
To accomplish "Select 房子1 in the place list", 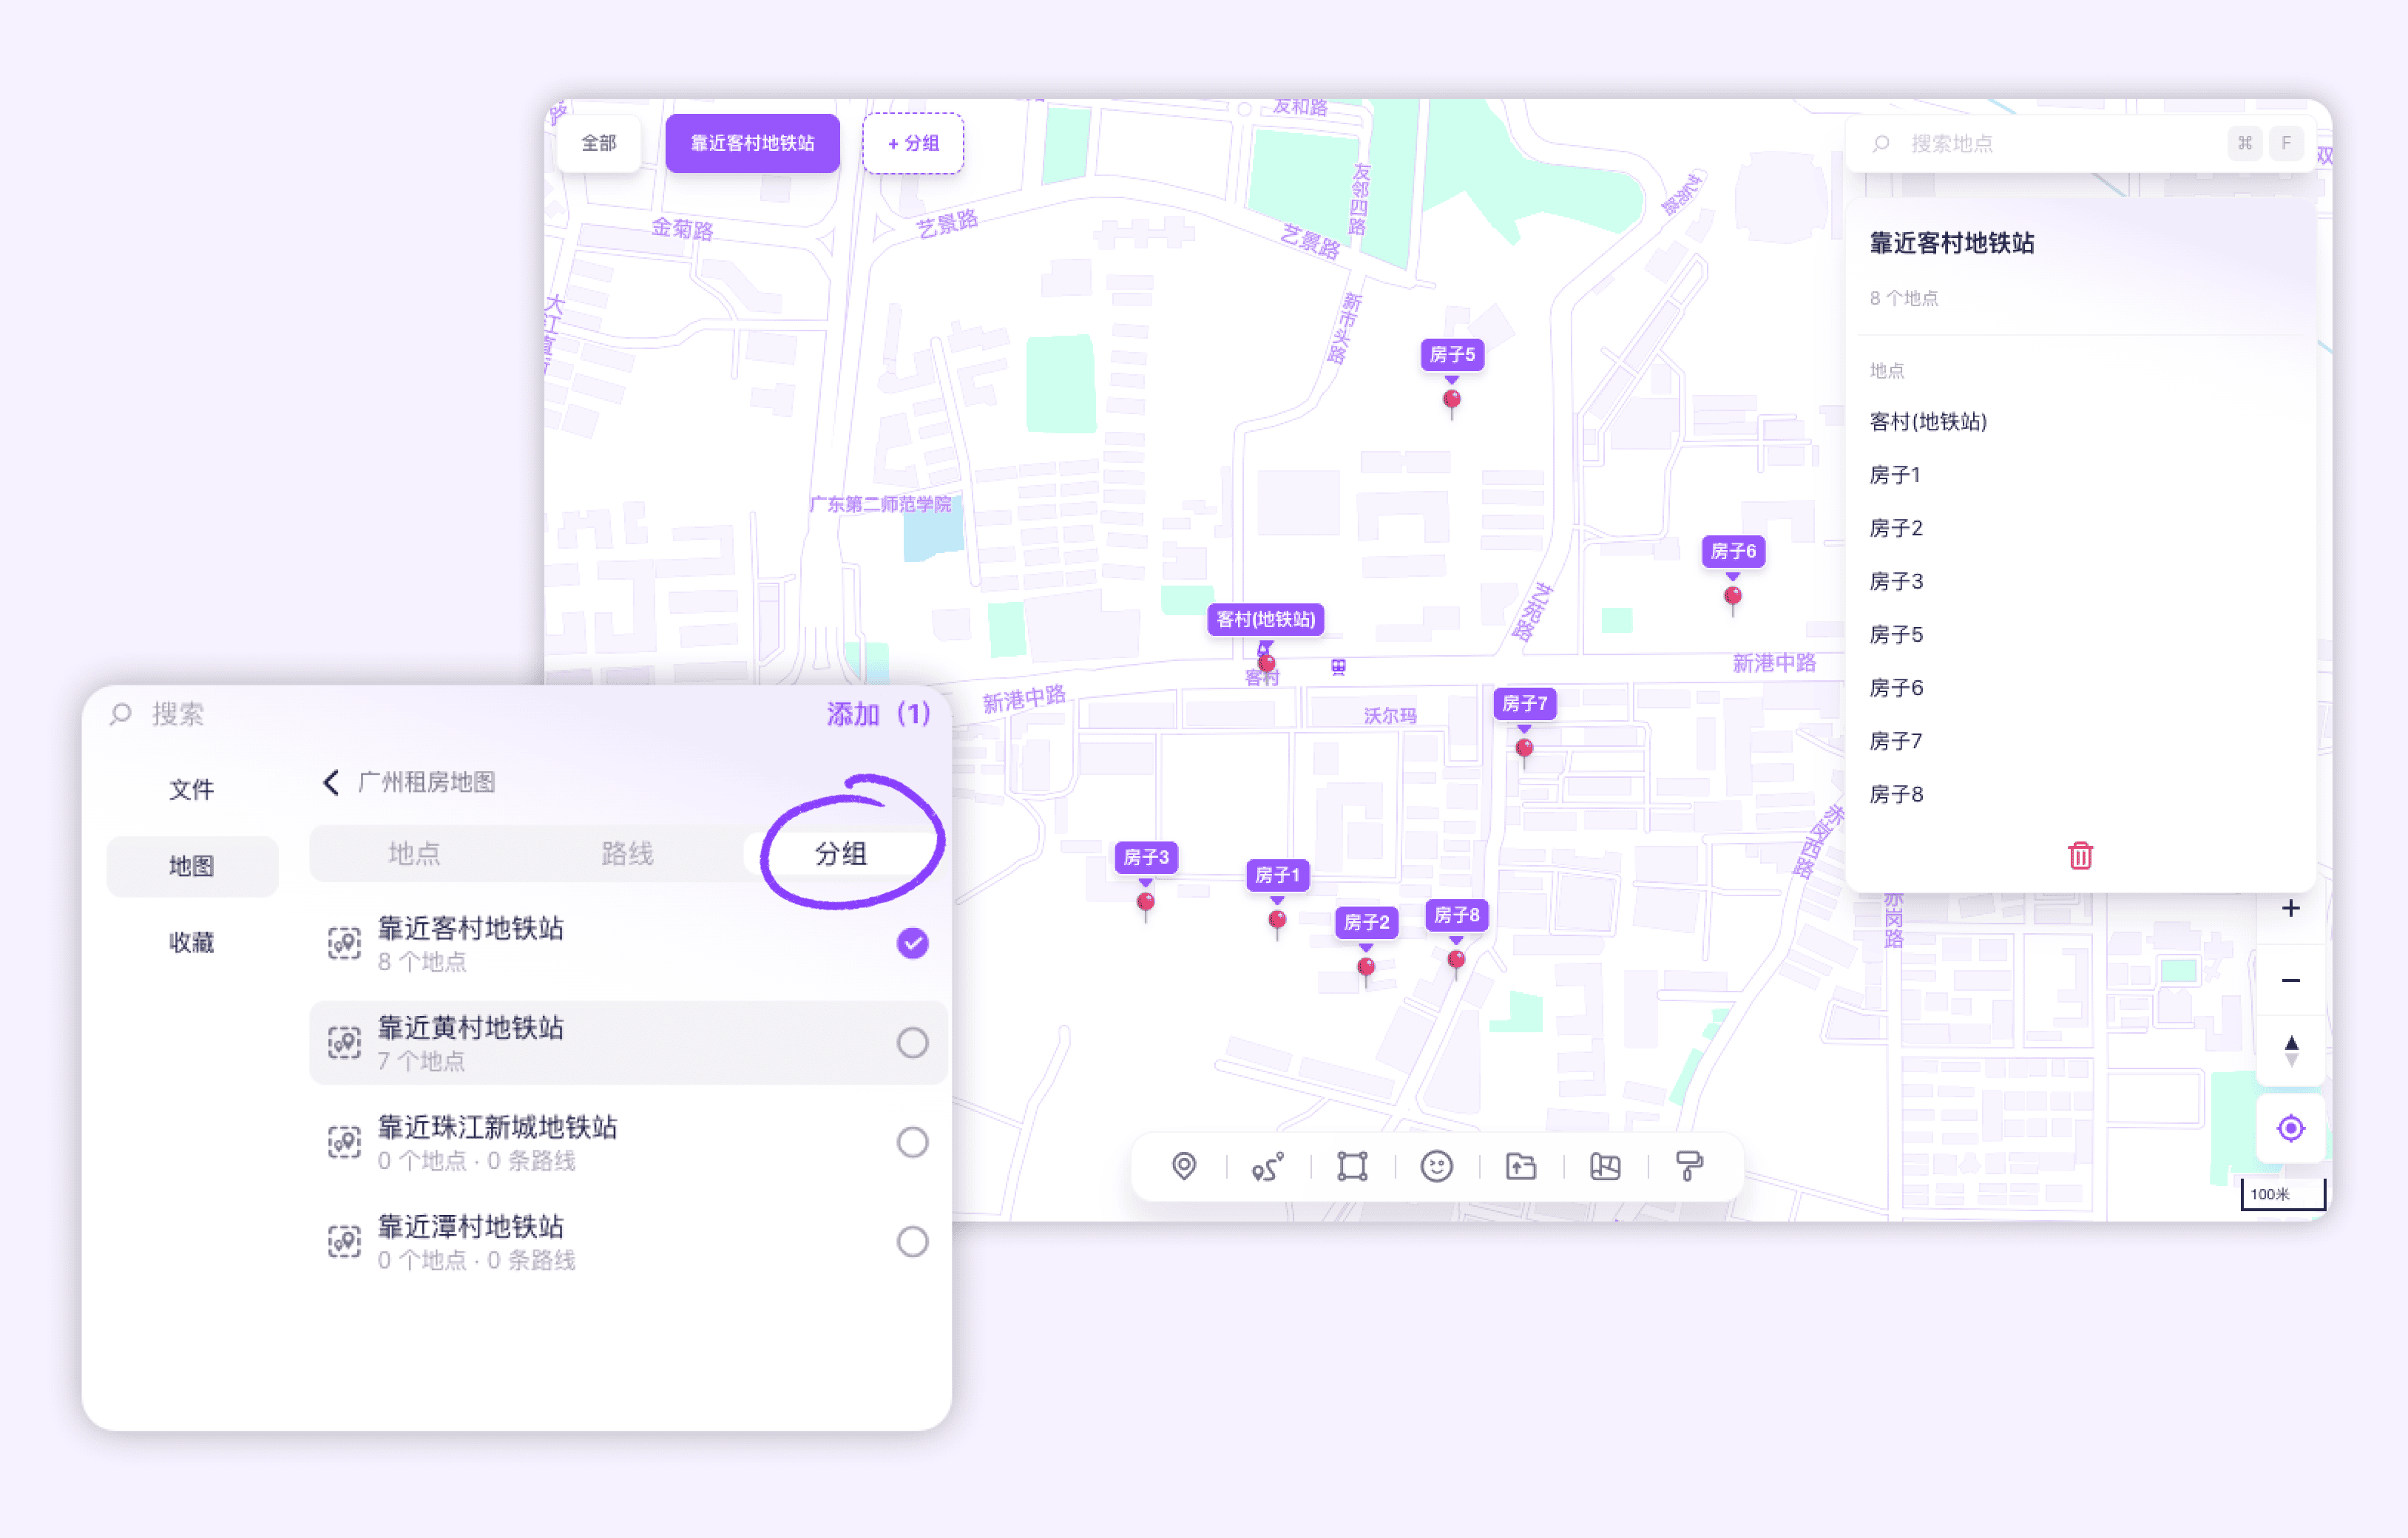I will [x=1895, y=475].
